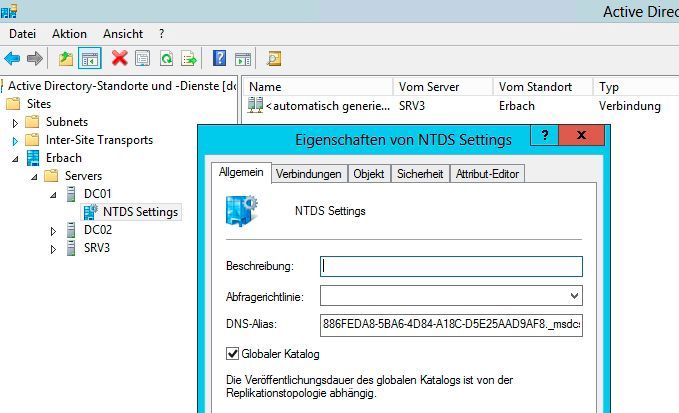Image resolution: width=679 pixels, height=413 pixels.
Task: Switch to the Objekt tab
Action: 369,174
